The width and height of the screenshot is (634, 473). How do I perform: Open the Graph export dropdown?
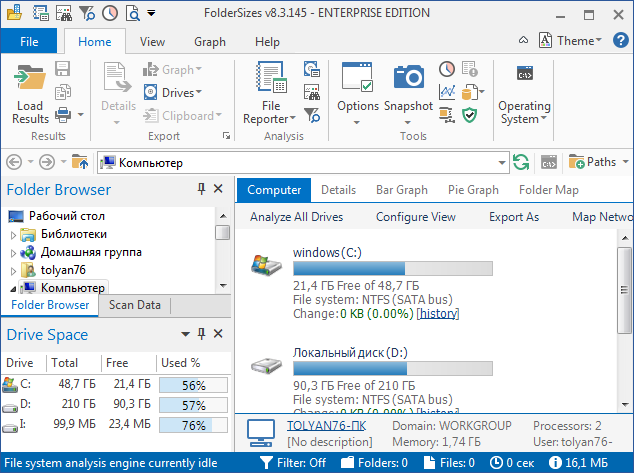(172, 70)
